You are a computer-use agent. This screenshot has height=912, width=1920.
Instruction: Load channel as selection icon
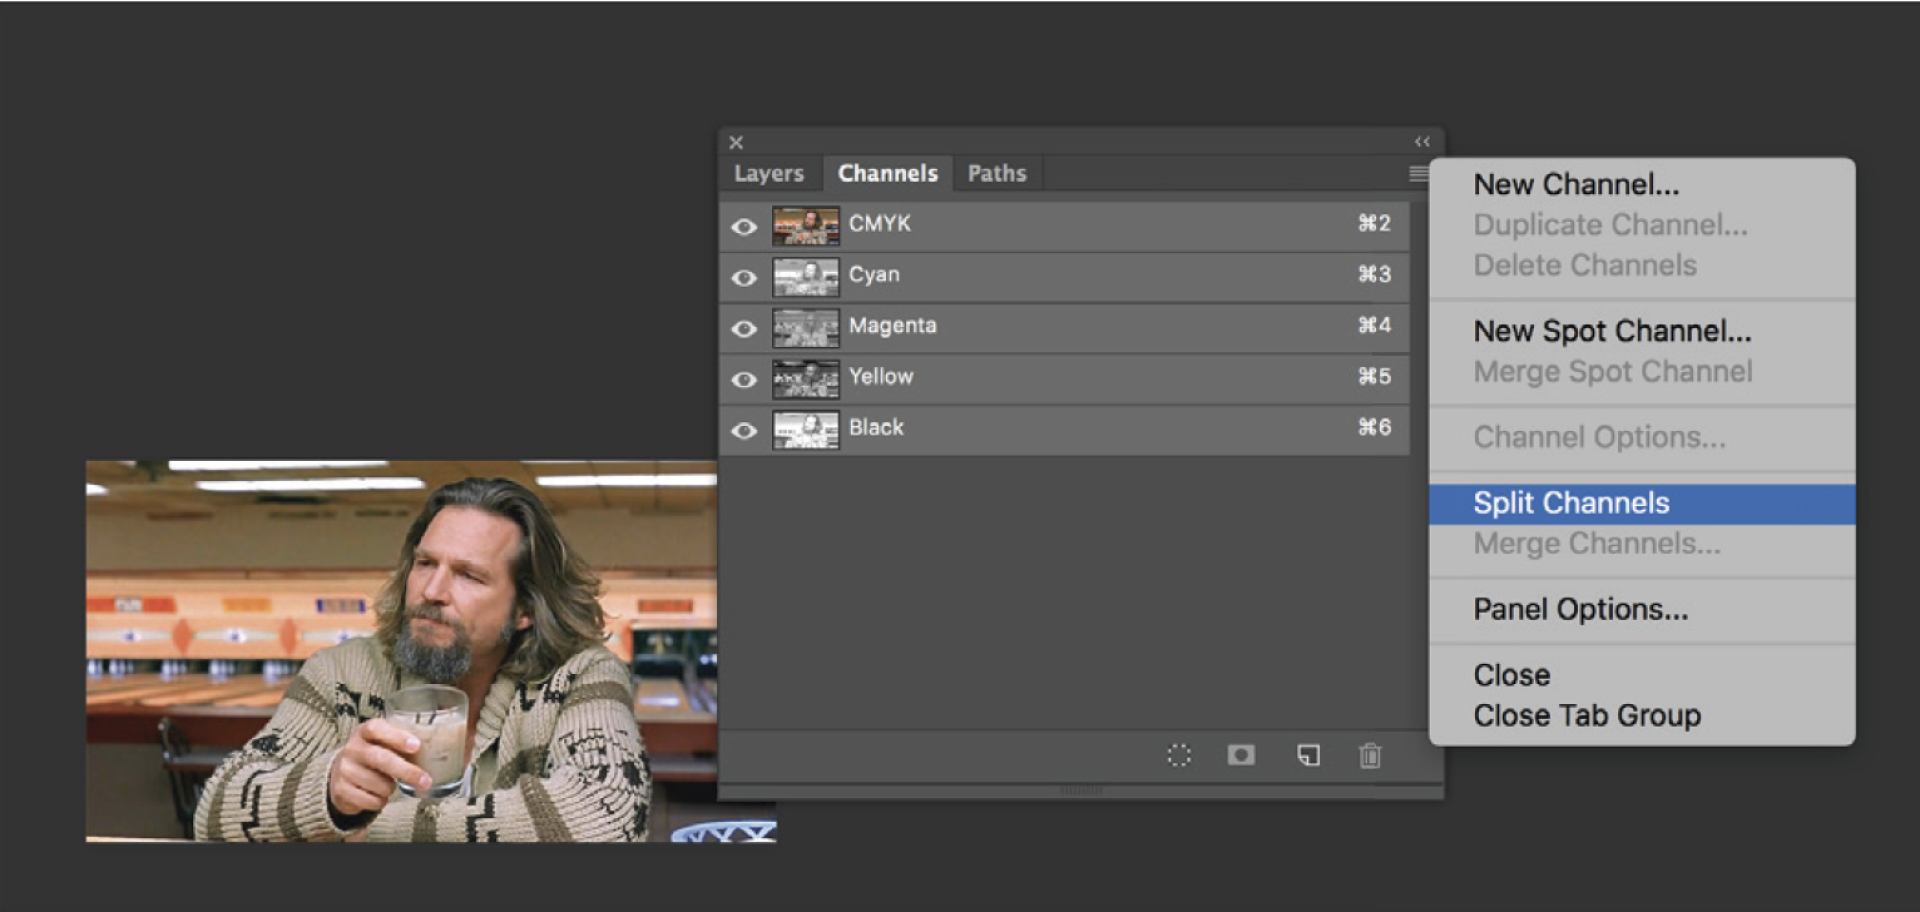point(1179,755)
